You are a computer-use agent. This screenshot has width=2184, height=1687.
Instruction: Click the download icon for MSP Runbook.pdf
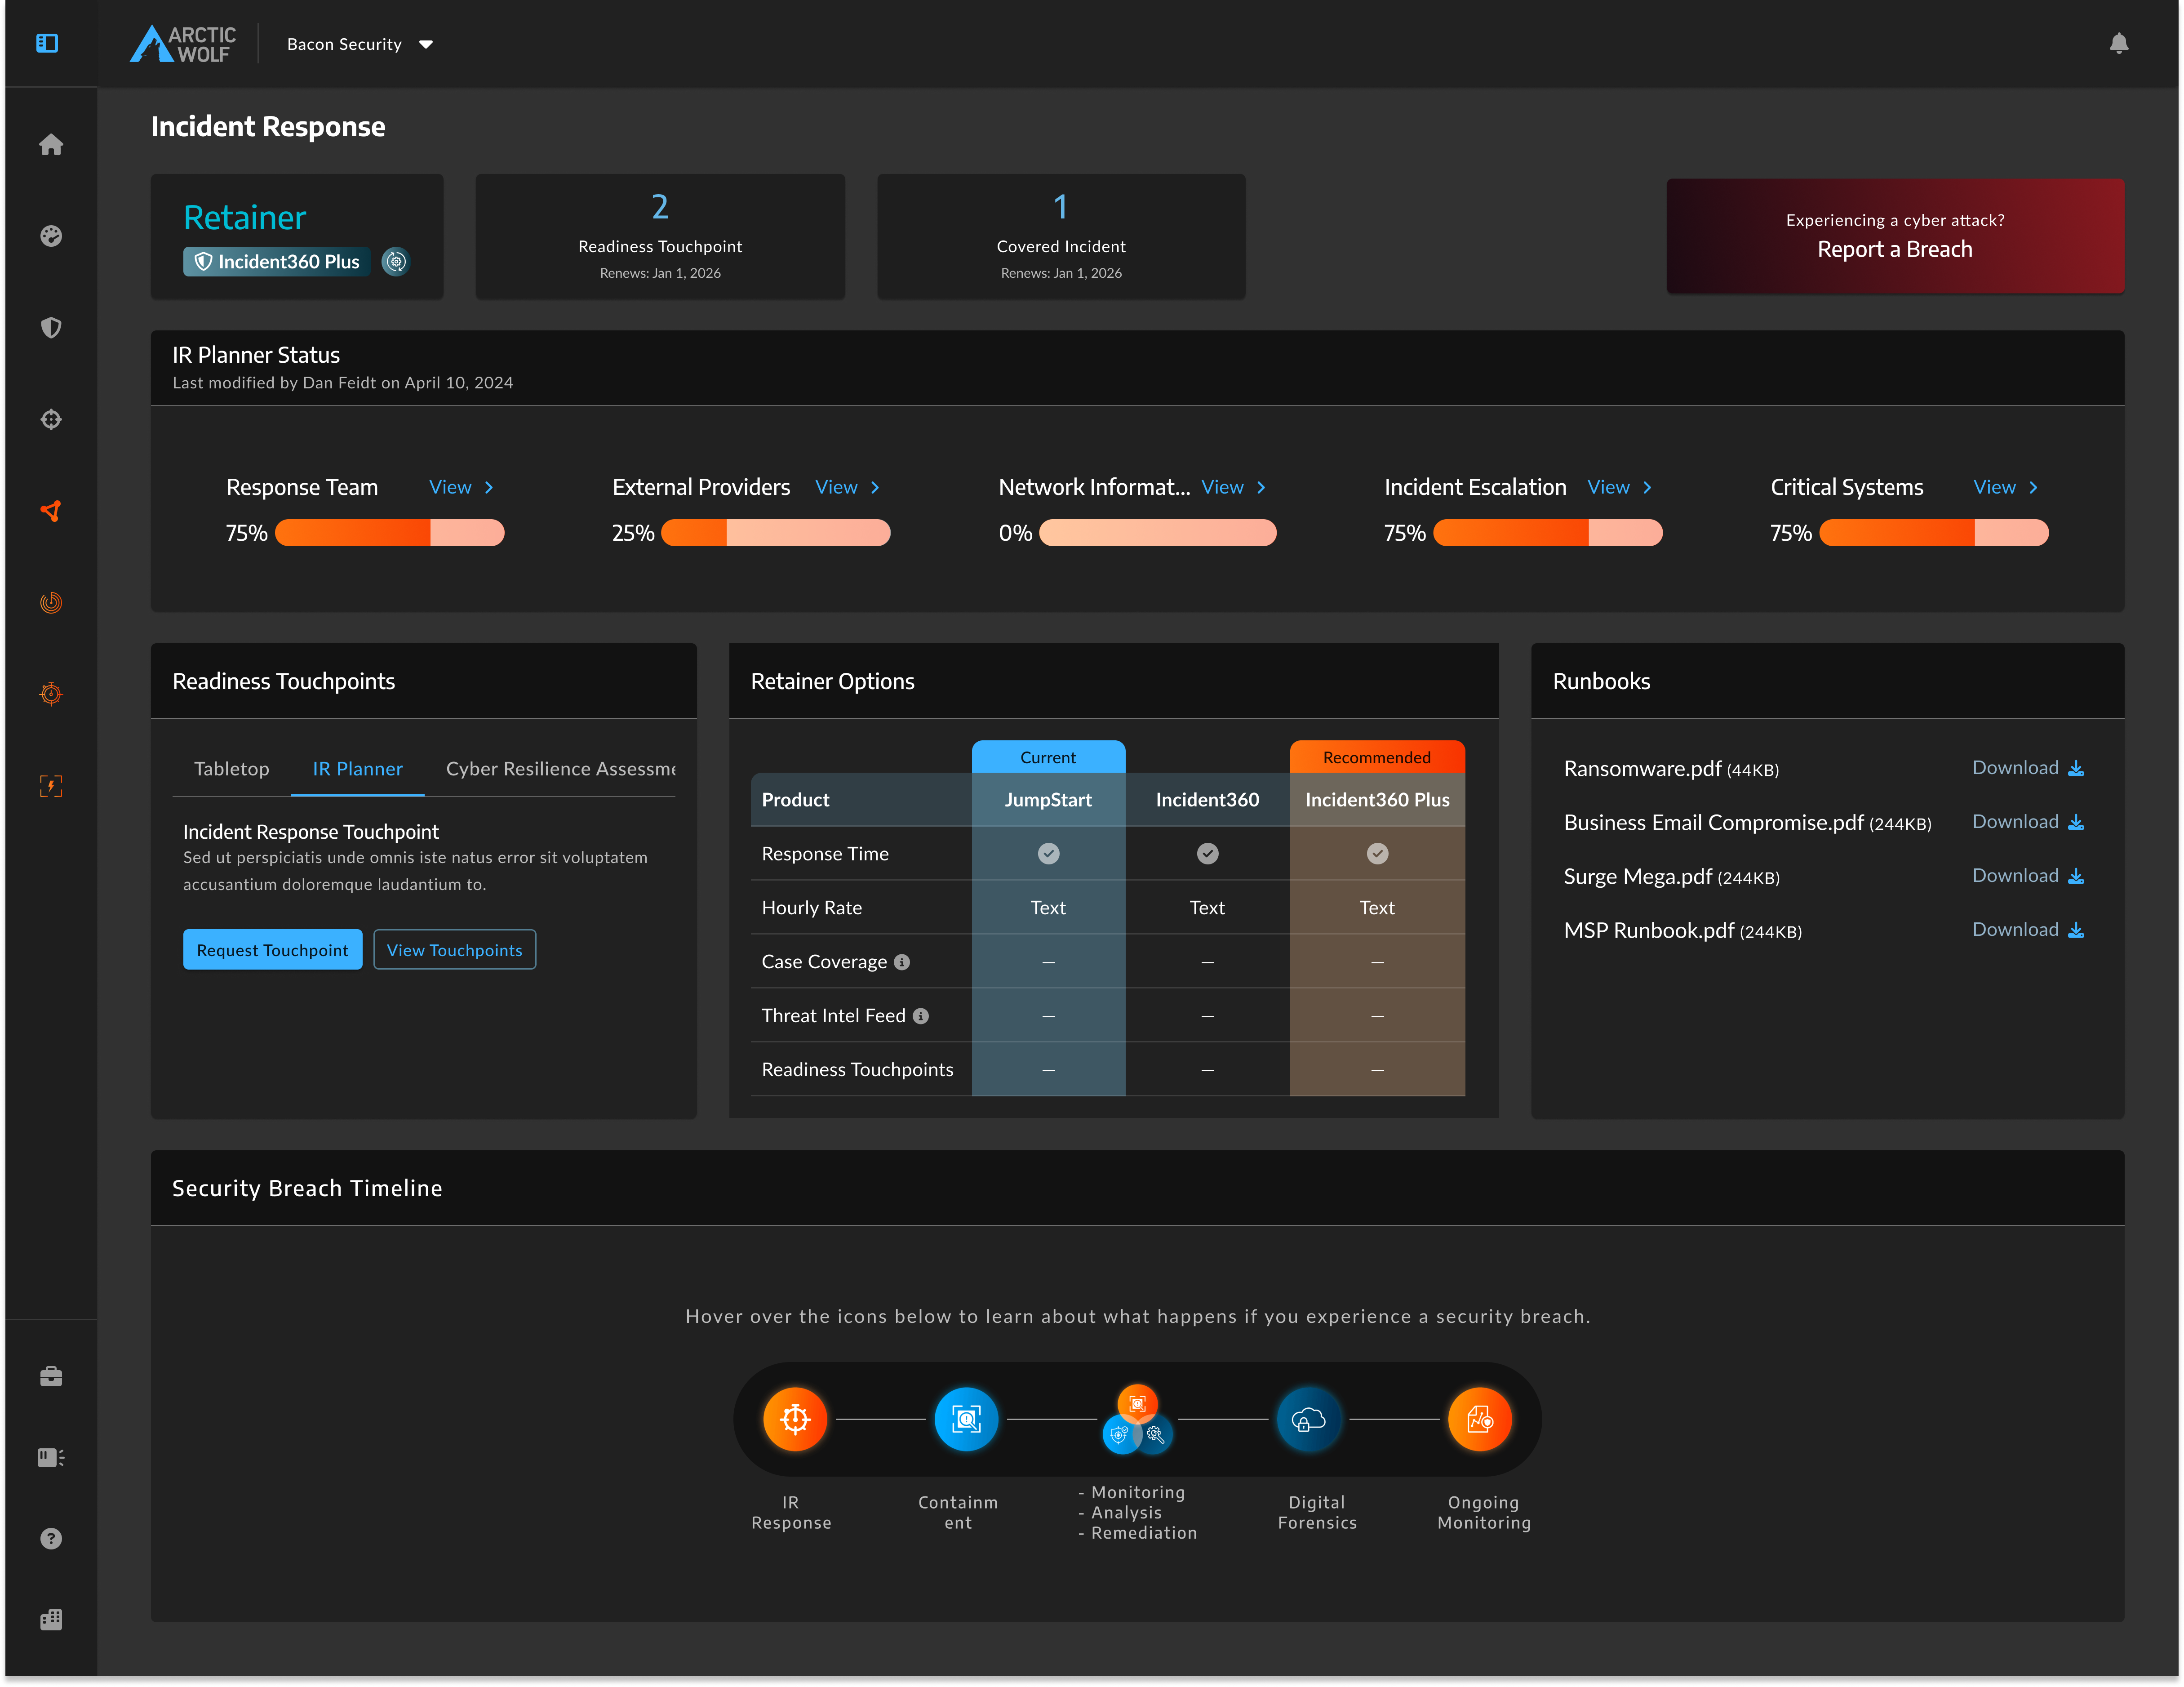click(x=2076, y=930)
